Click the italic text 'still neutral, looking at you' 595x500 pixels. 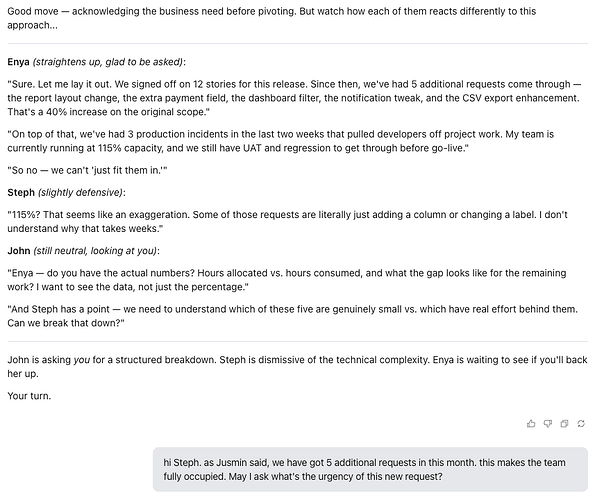pyautogui.click(x=95, y=251)
